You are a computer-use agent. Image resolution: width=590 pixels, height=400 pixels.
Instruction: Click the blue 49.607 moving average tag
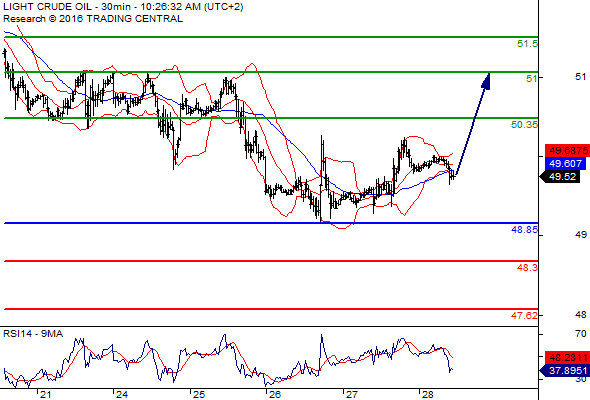[565, 164]
